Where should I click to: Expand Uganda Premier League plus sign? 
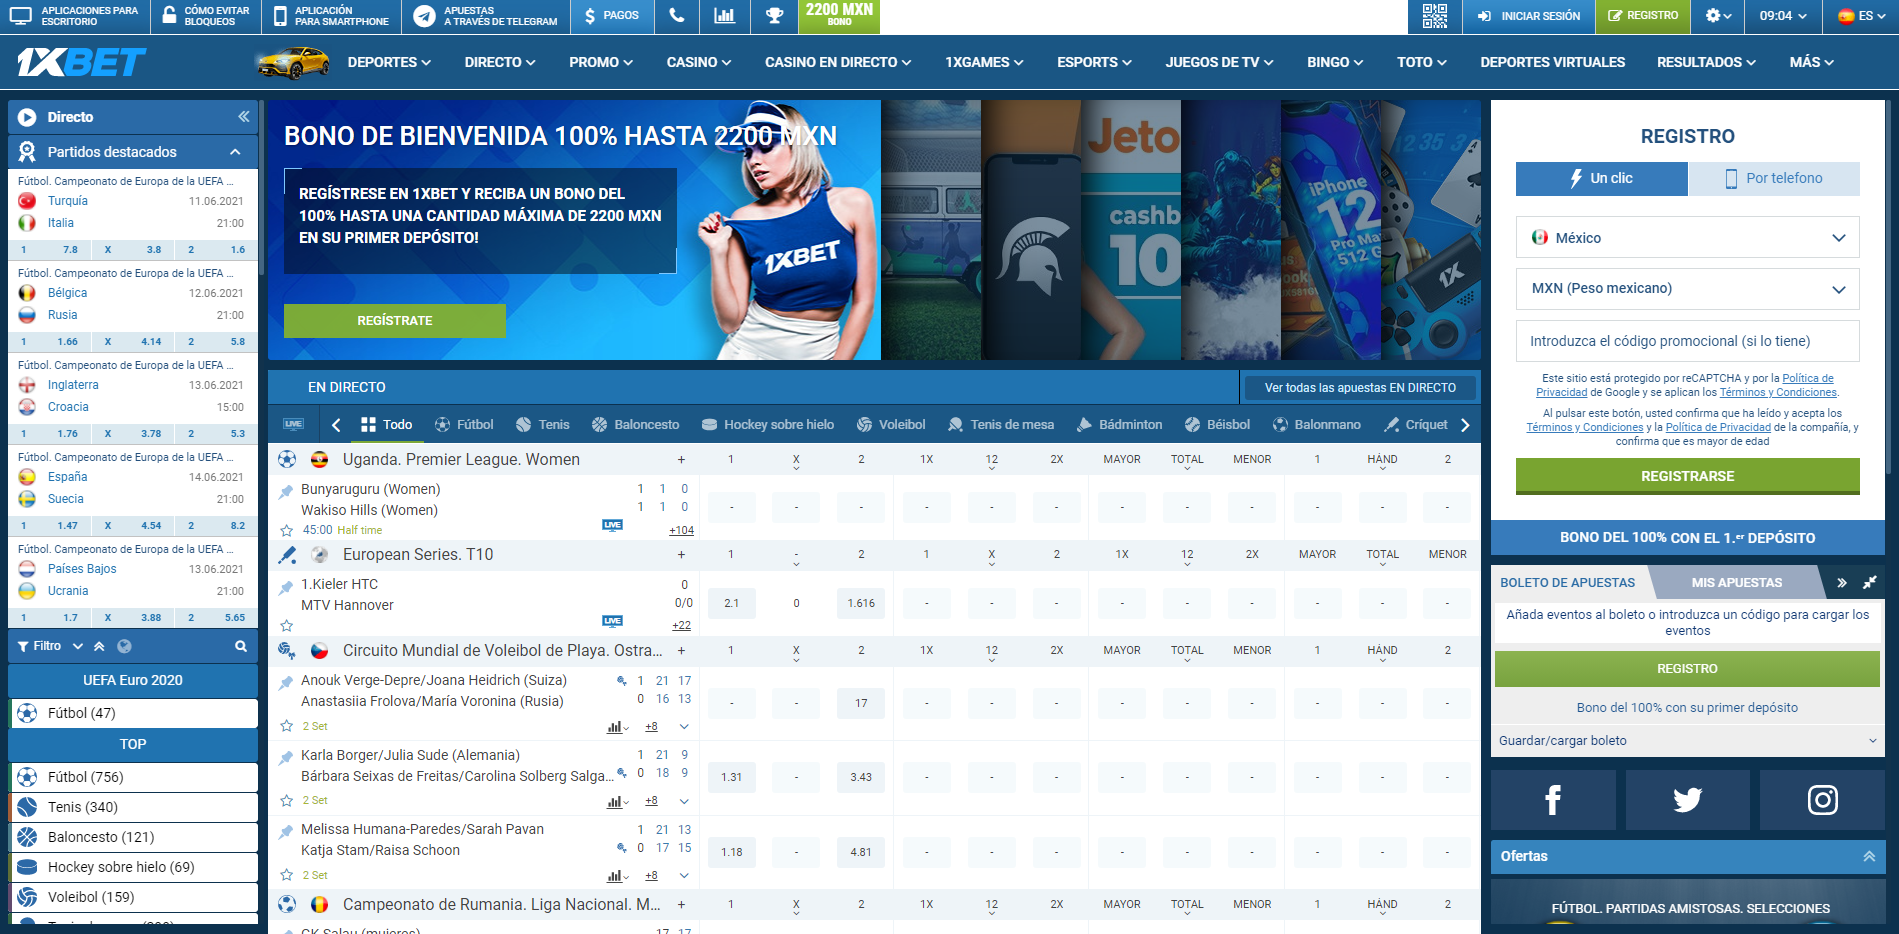click(x=681, y=460)
